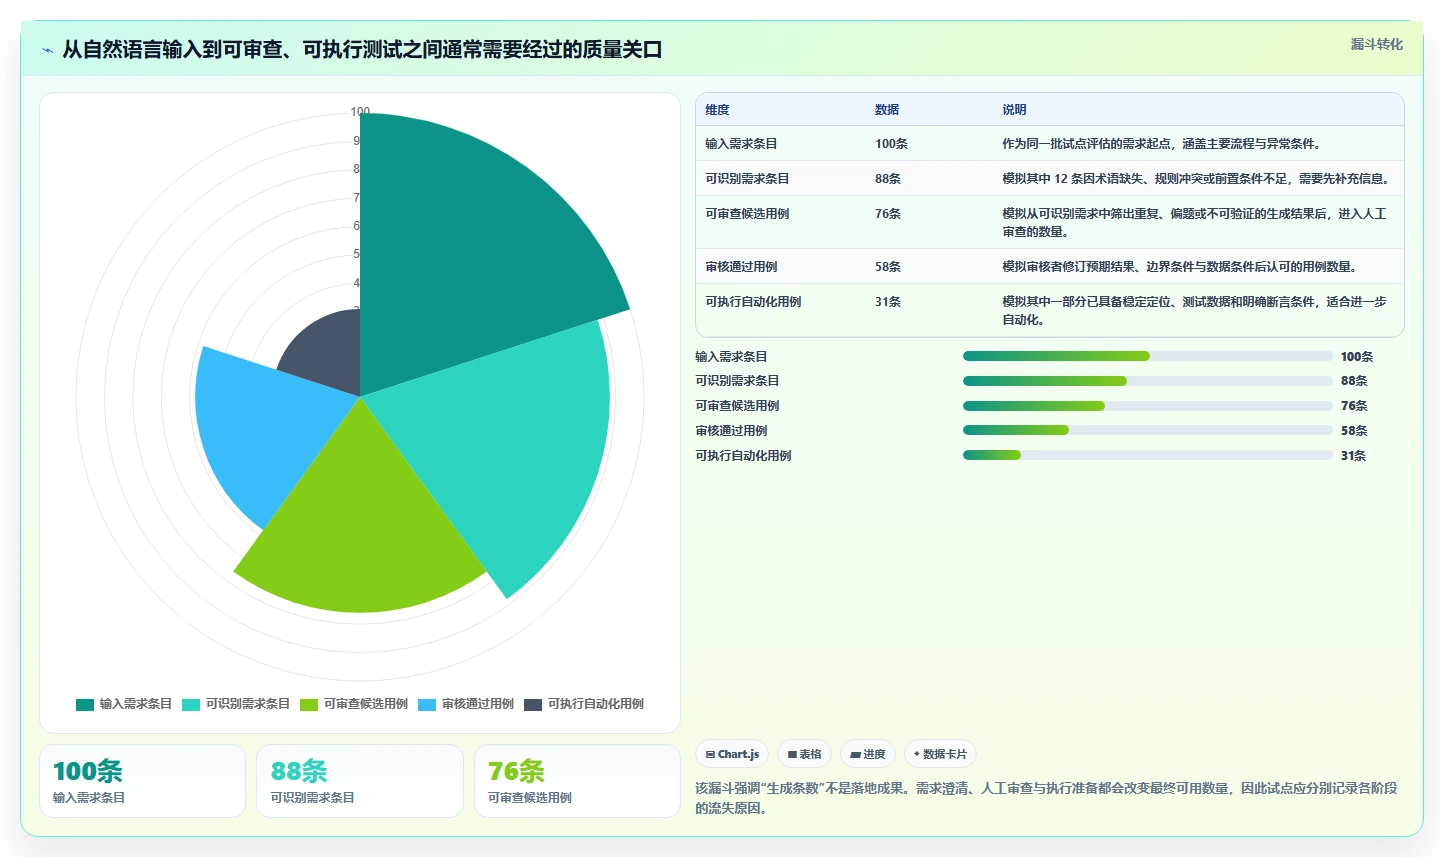The width and height of the screenshot is (1444, 857).
Task: Click the 31条 label right of progress bar
Action: pyautogui.click(x=1353, y=456)
